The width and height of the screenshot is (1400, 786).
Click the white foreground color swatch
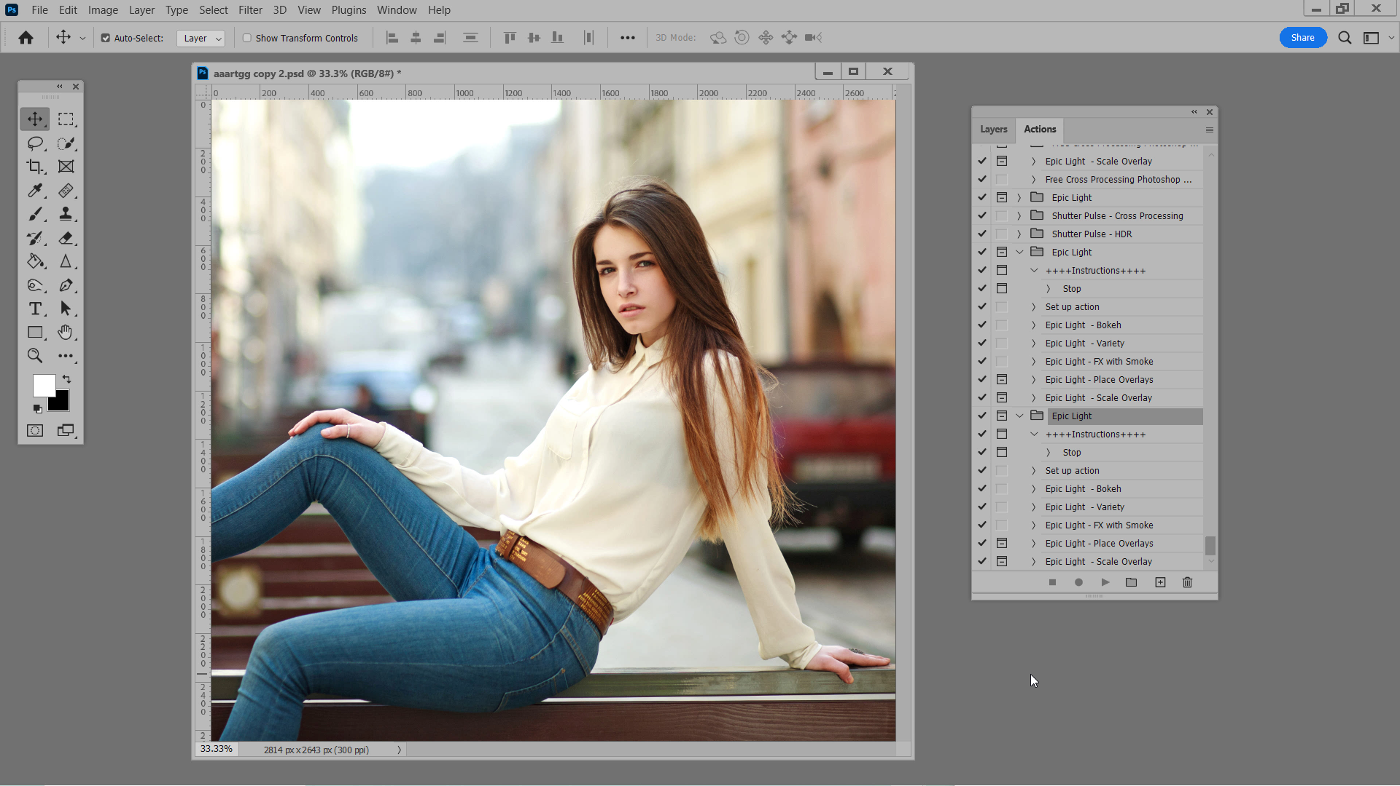43,385
